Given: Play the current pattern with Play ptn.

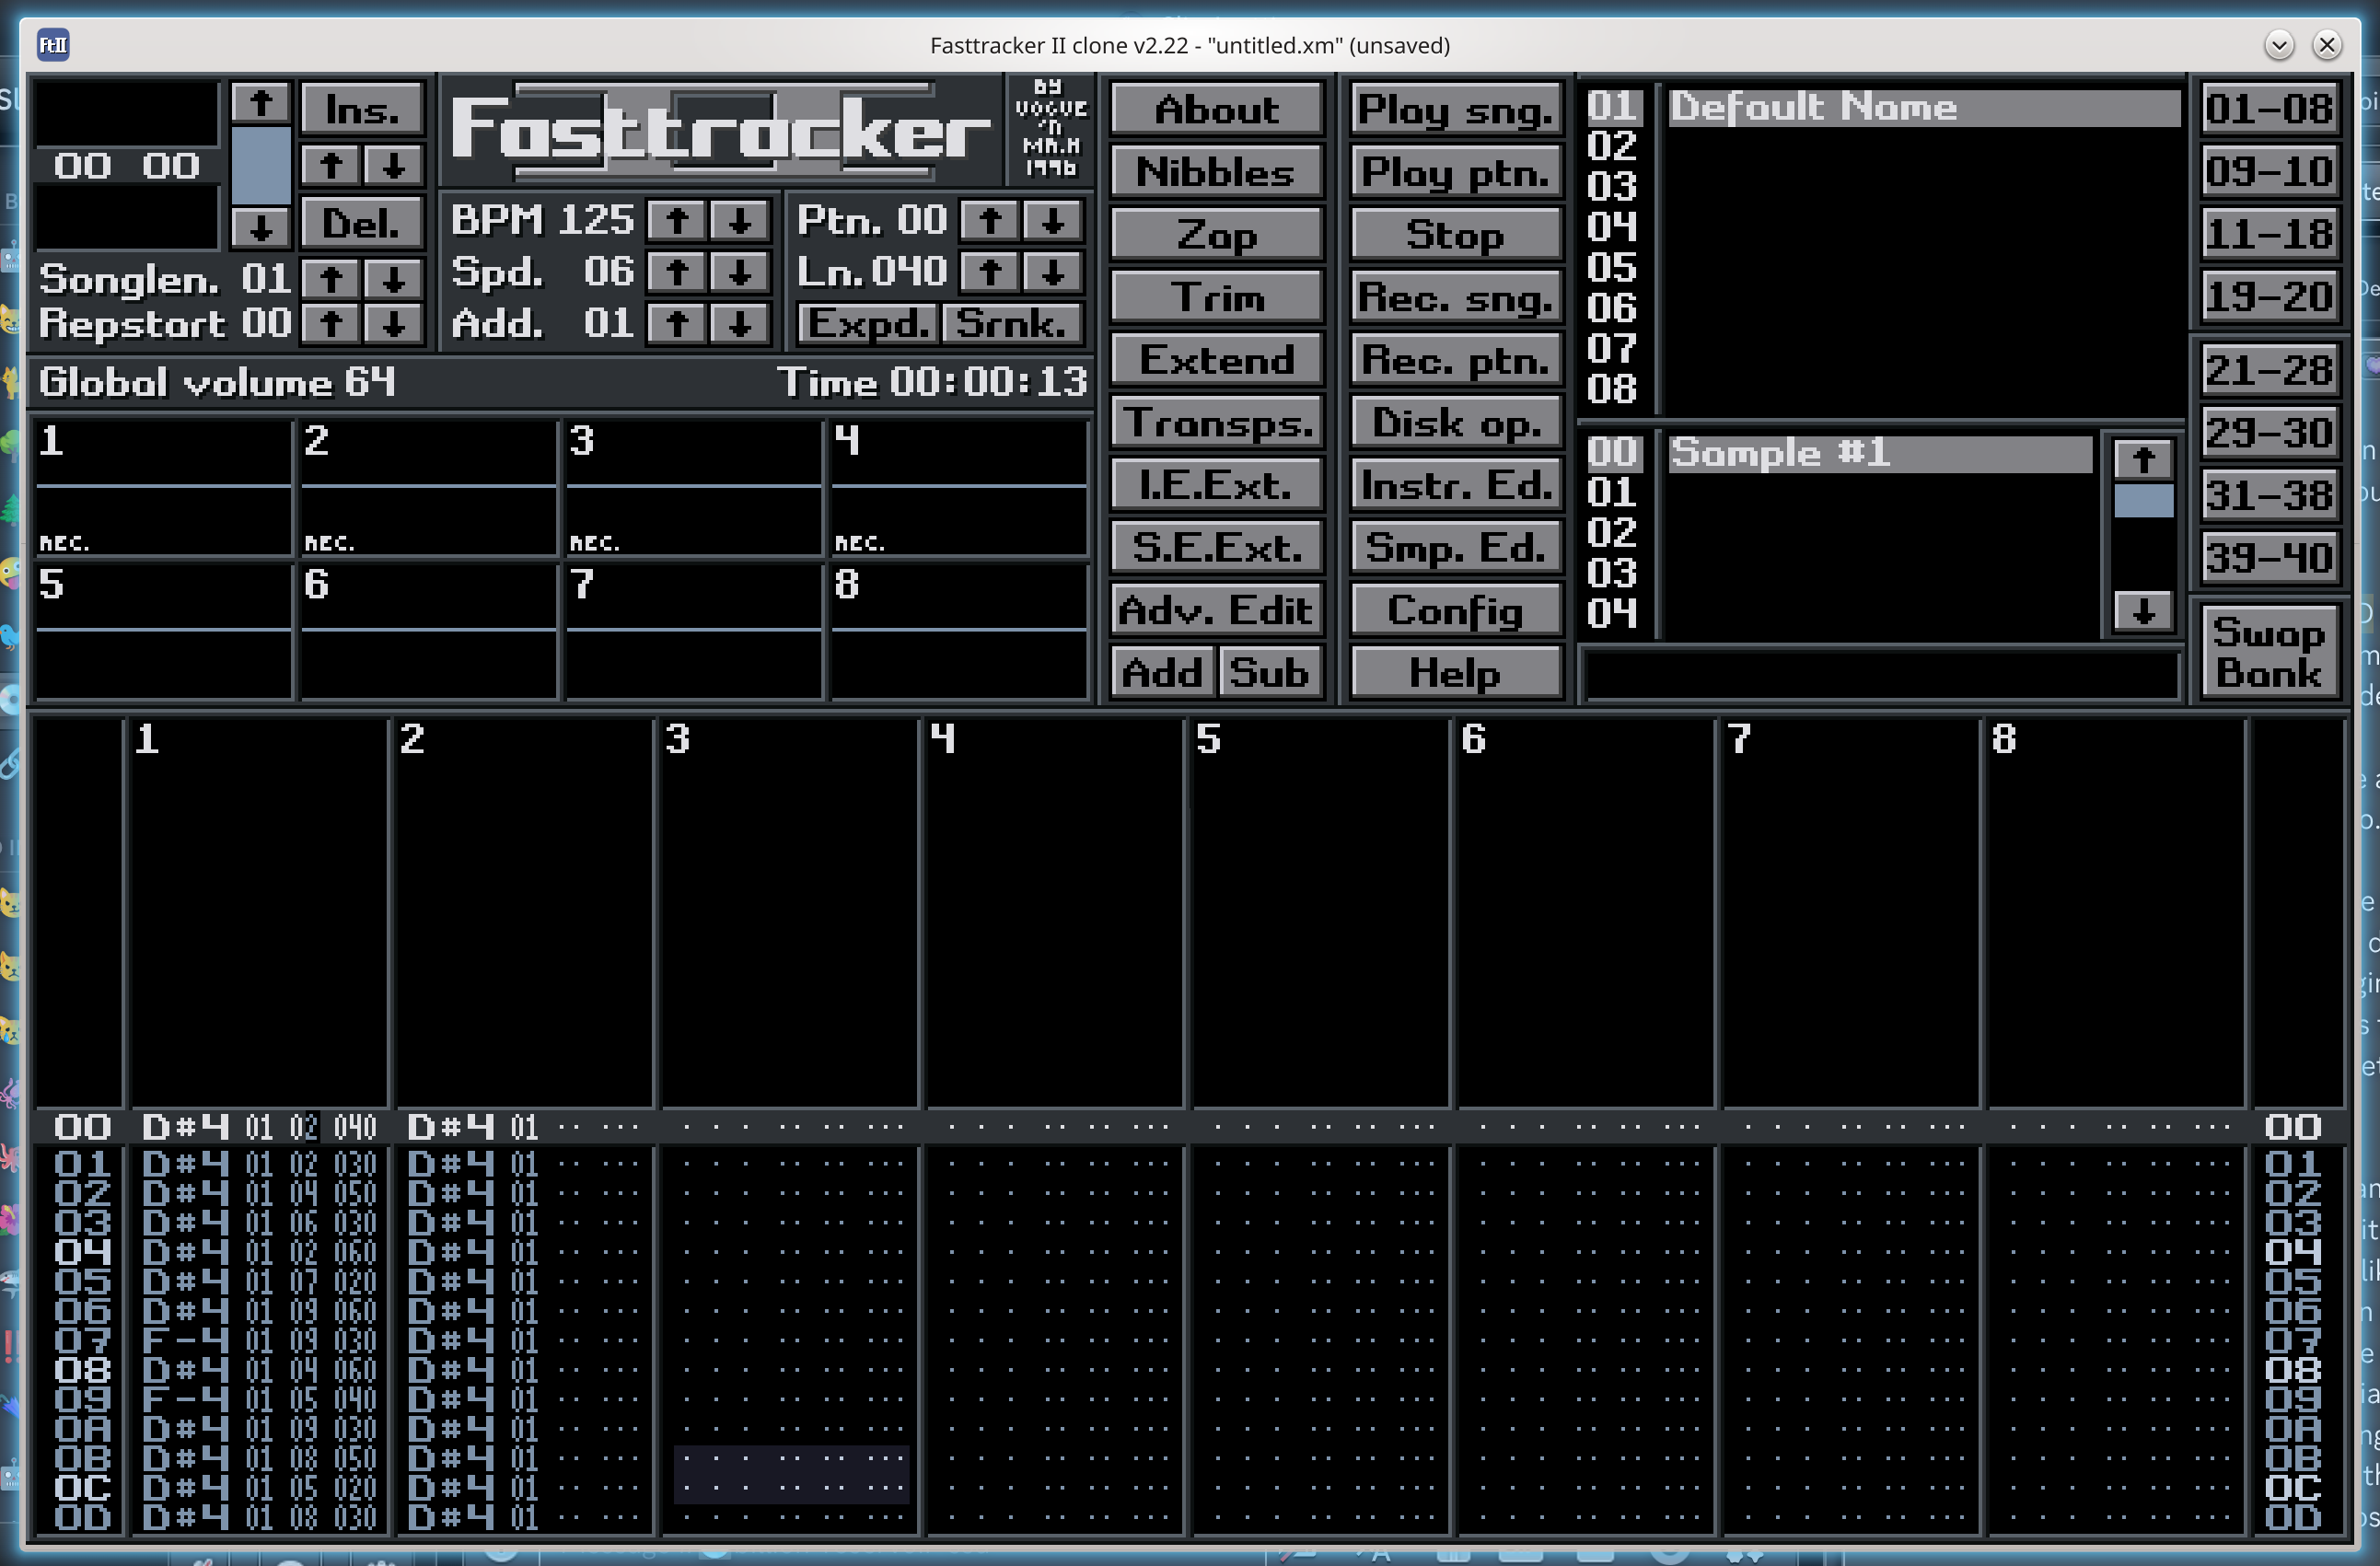Looking at the screenshot, I should tap(1456, 172).
